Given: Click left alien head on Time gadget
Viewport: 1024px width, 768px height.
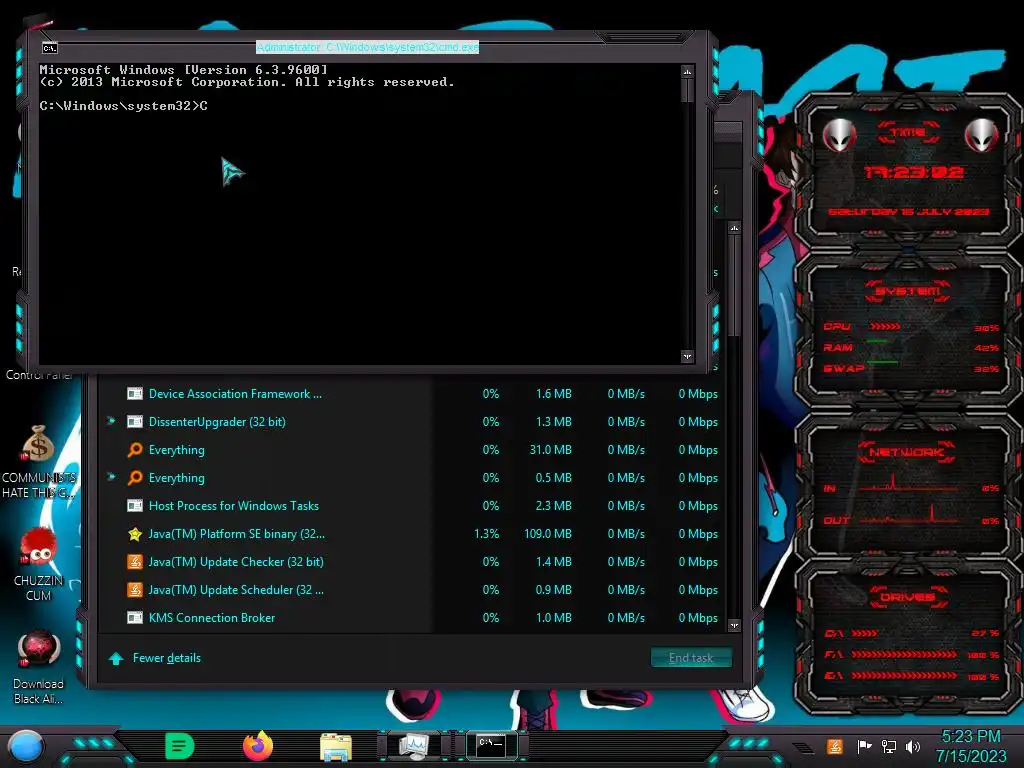Looking at the screenshot, I should pyautogui.click(x=839, y=136).
